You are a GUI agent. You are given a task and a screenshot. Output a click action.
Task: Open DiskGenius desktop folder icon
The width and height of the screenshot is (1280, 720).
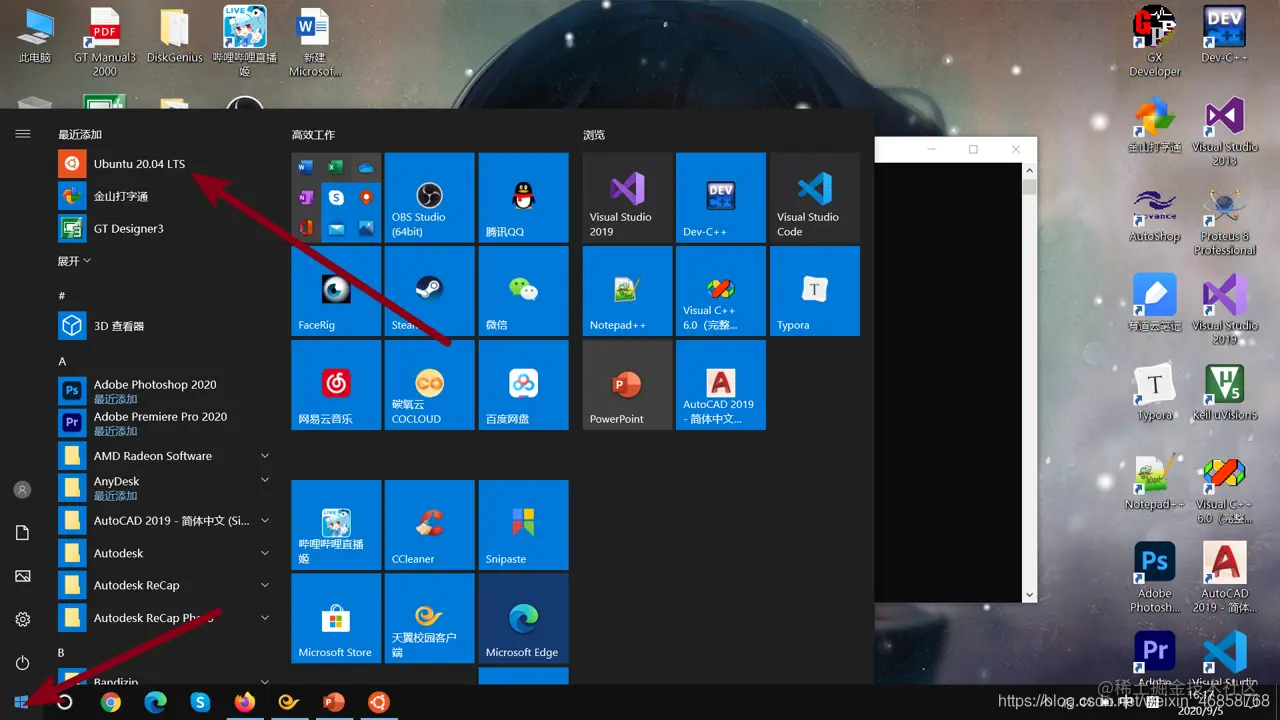174,36
